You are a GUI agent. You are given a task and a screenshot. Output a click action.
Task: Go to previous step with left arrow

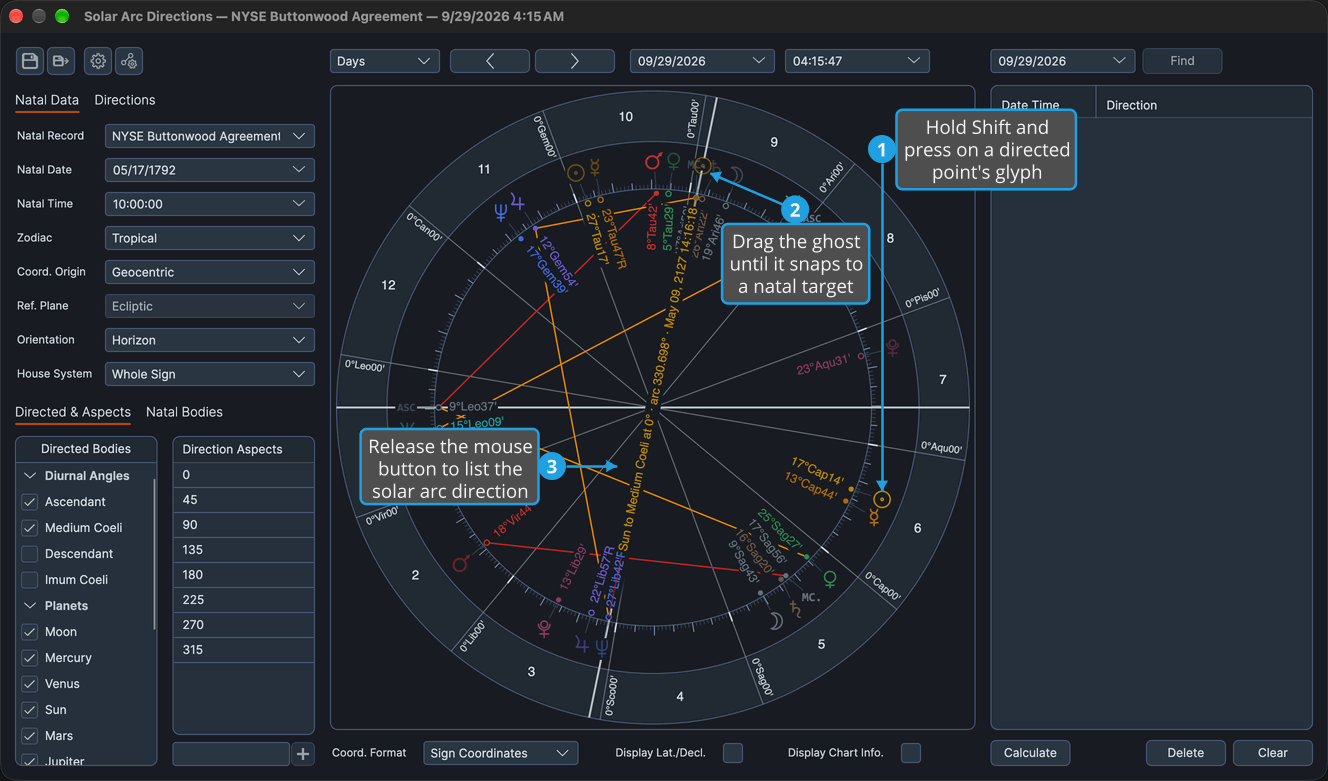point(490,61)
